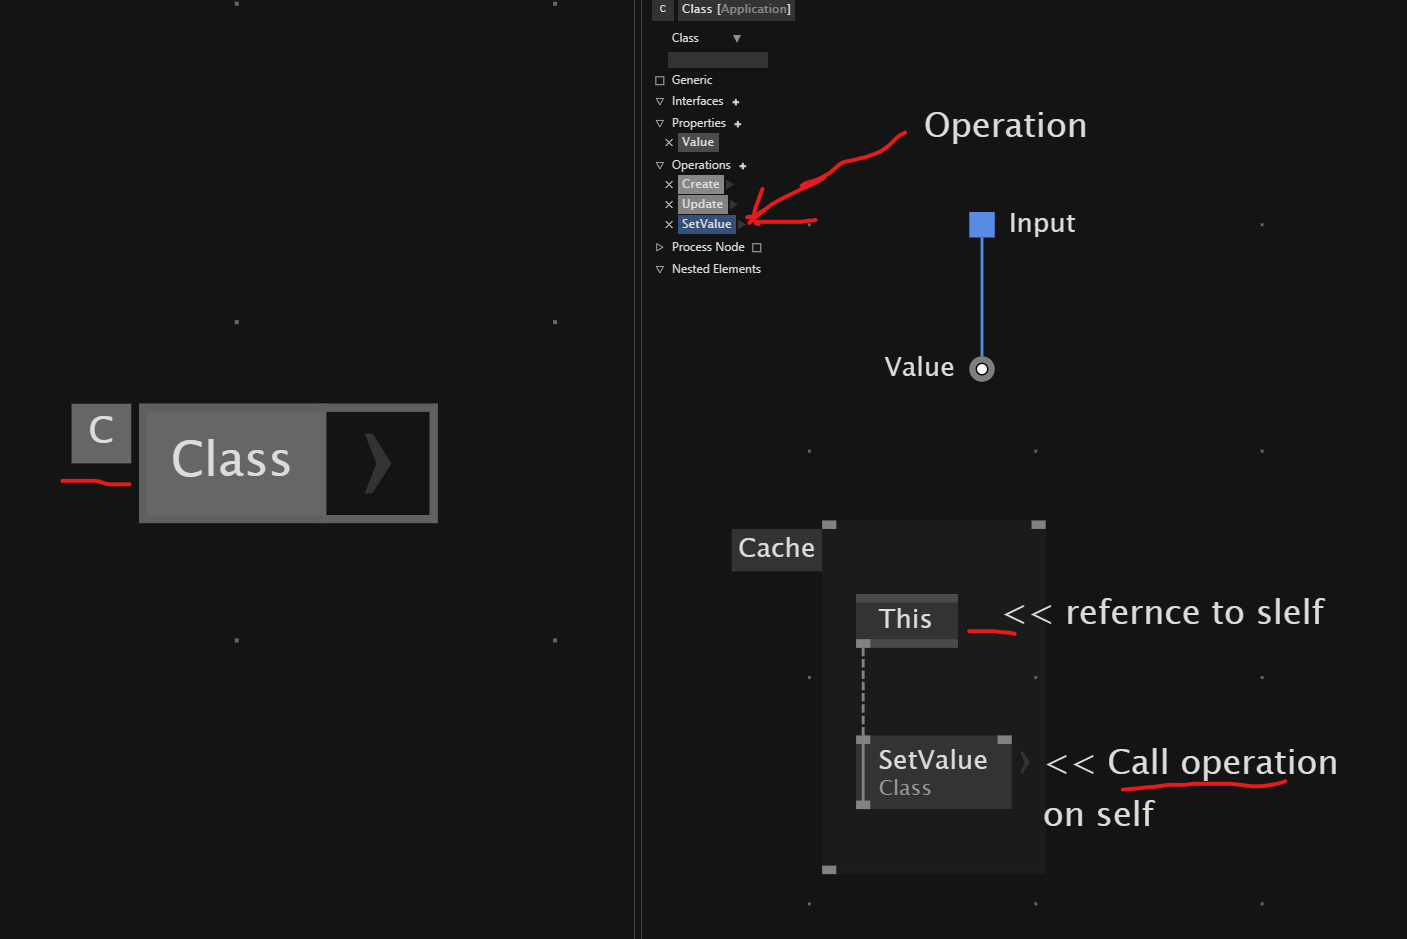Viewport: 1407px width, 939px height.
Task: Collapse the Nested Elements section
Action: point(660,270)
